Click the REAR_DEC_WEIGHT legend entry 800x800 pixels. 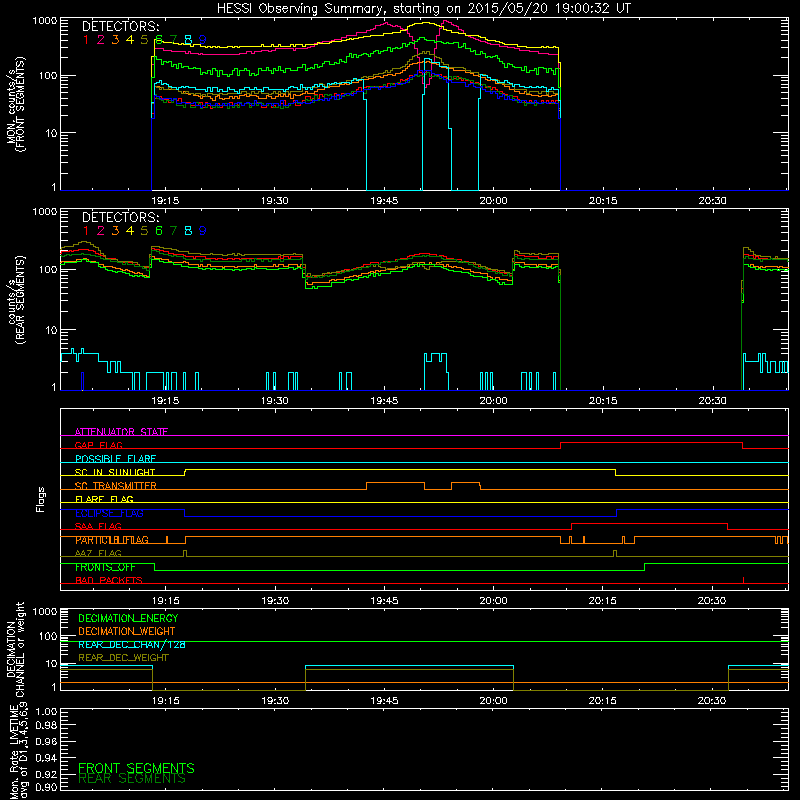(123, 658)
